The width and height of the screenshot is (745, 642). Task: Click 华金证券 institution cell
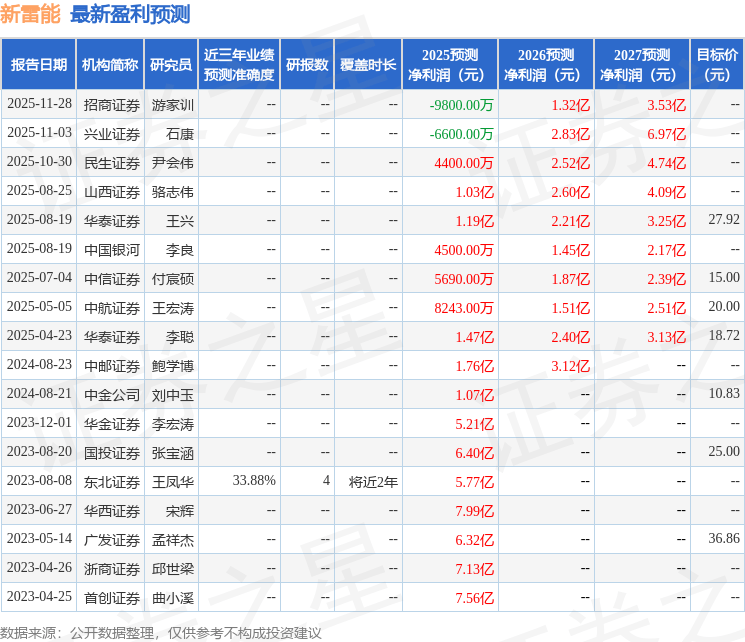click(x=112, y=424)
